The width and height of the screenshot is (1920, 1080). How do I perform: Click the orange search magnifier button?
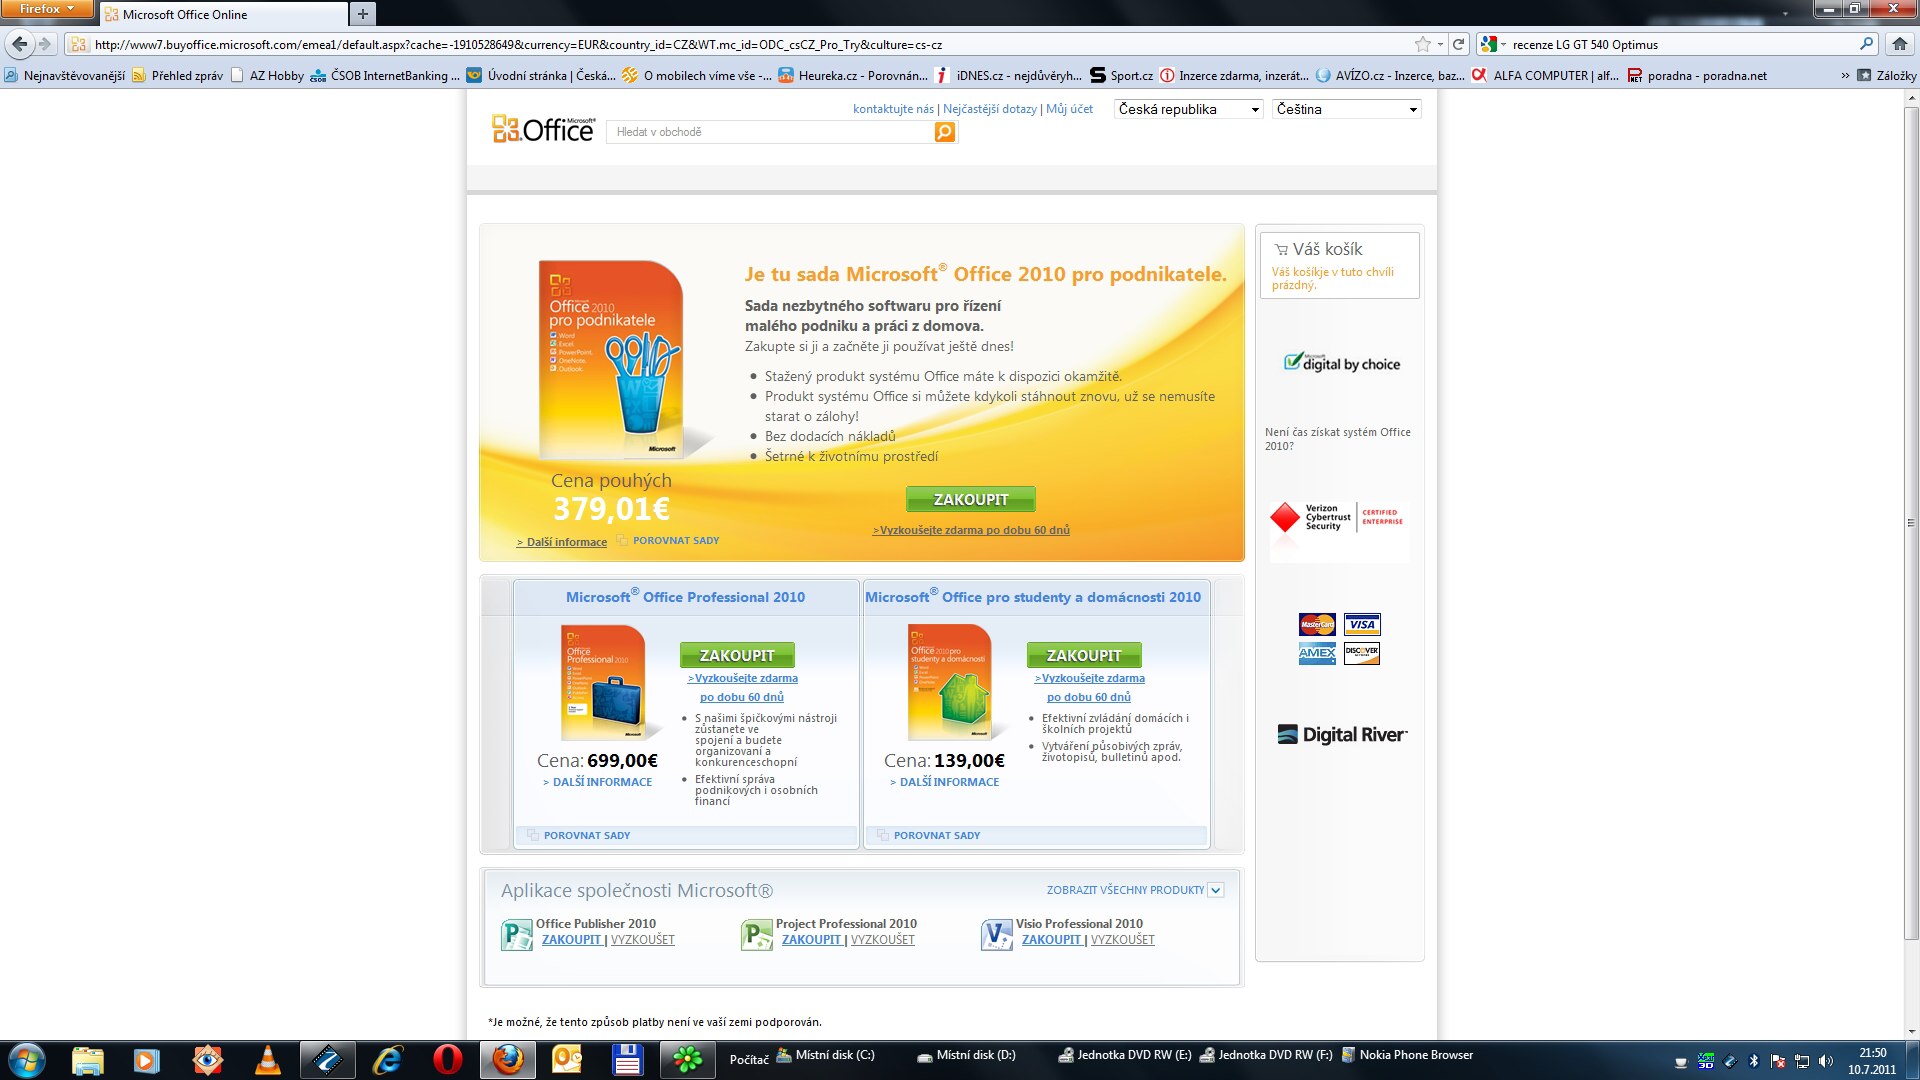click(944, 132)
